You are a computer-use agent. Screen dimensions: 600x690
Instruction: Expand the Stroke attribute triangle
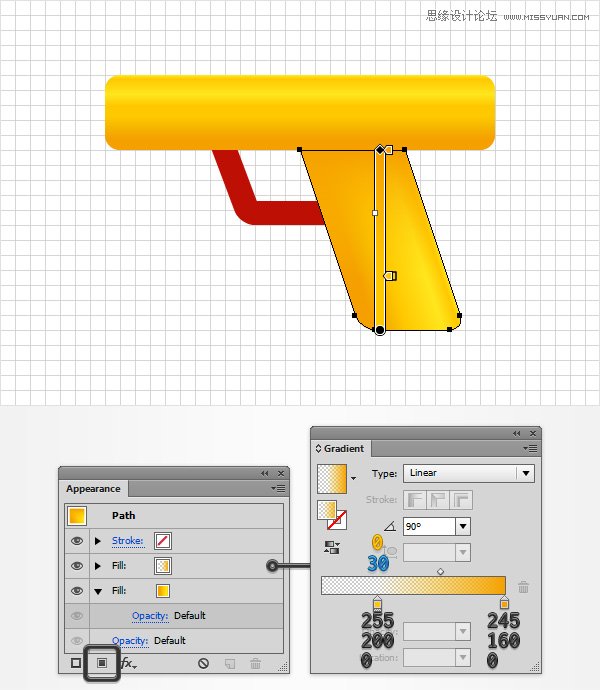click(98, 541)
